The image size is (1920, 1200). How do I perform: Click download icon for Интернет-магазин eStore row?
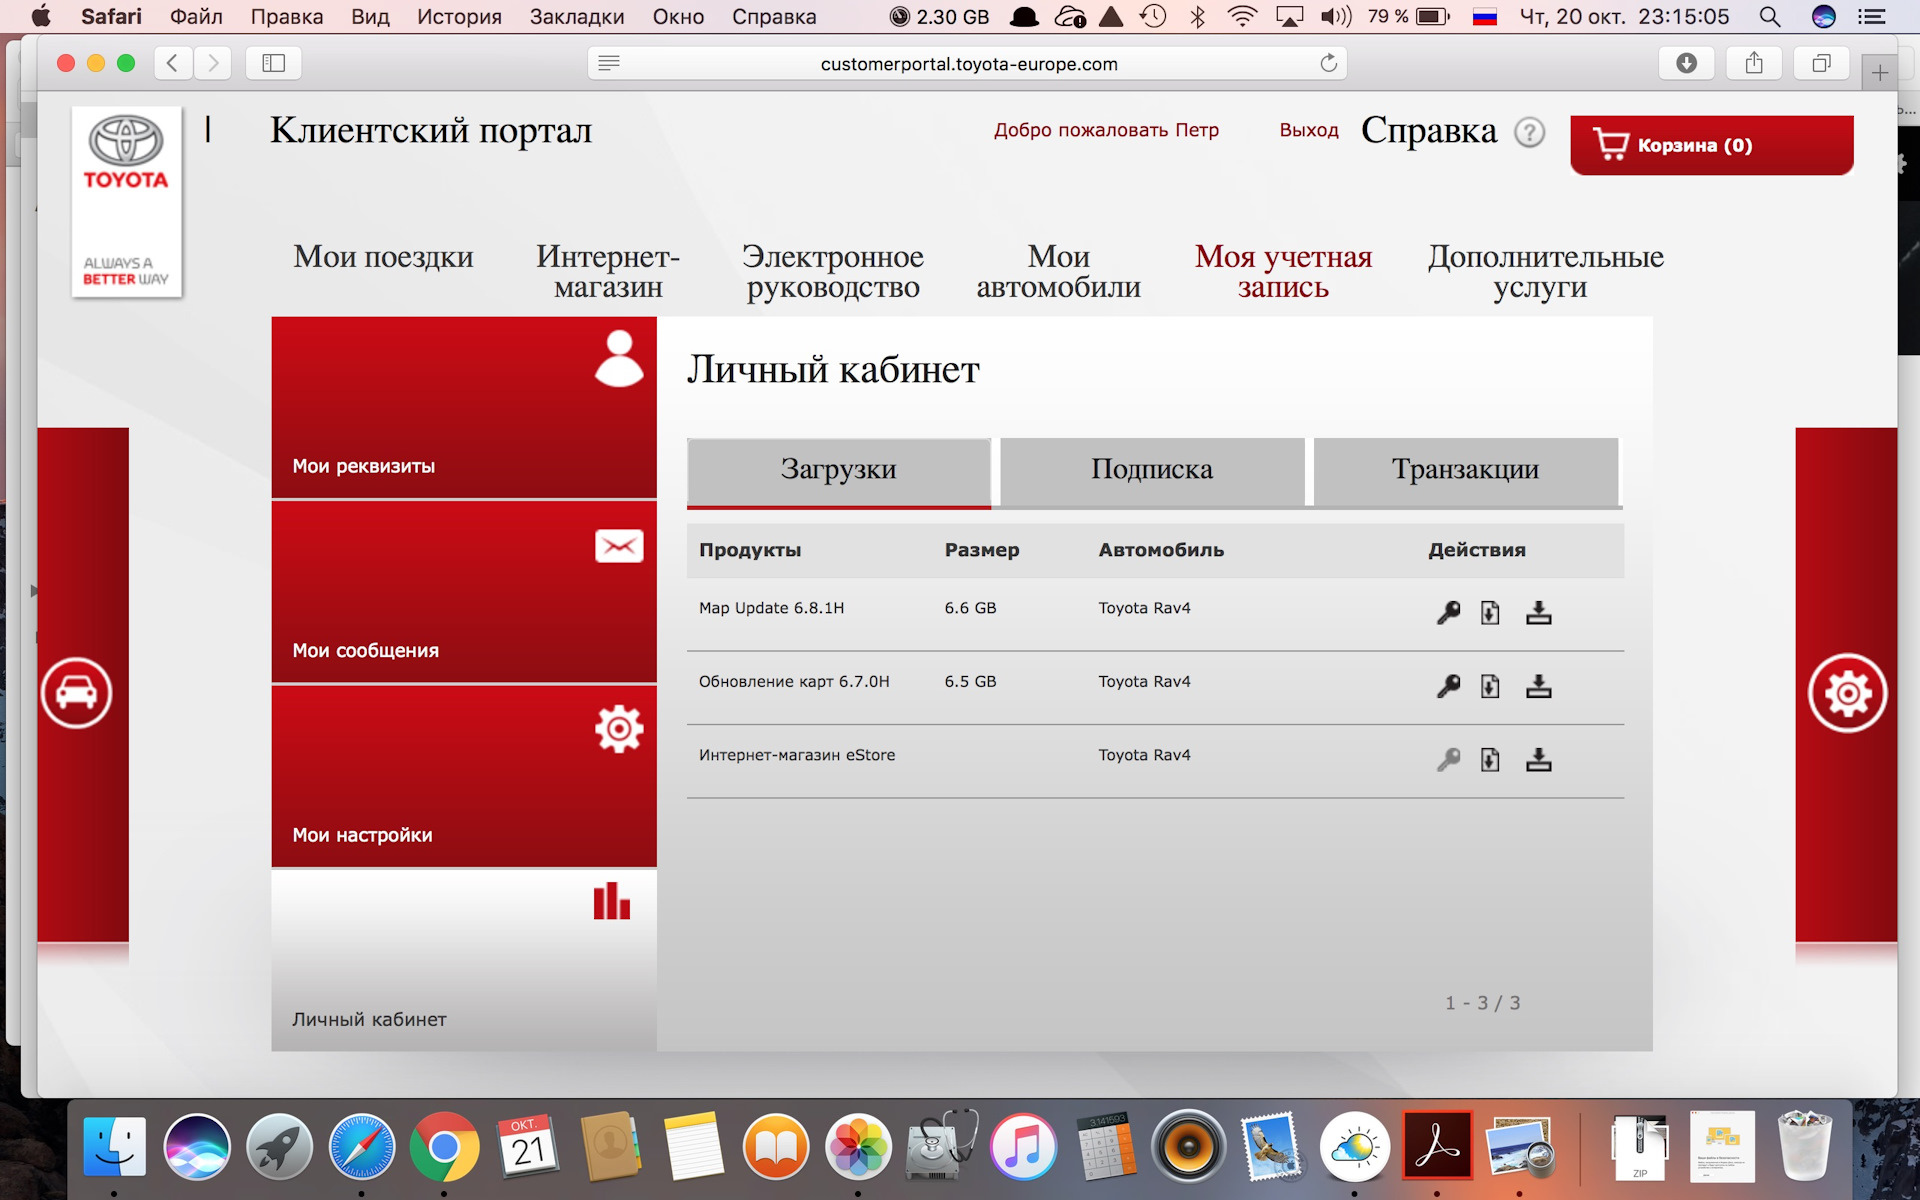point(1538,760)
